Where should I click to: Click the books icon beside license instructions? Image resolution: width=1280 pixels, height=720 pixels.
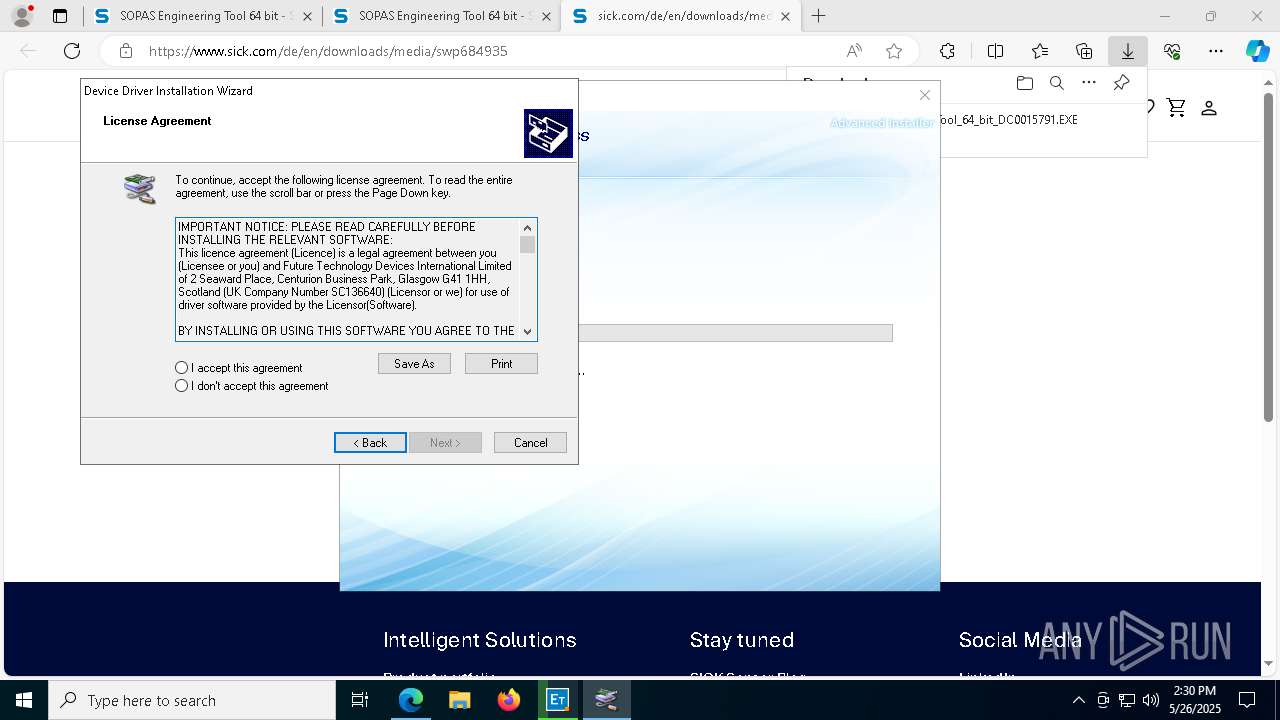point(140,188)
